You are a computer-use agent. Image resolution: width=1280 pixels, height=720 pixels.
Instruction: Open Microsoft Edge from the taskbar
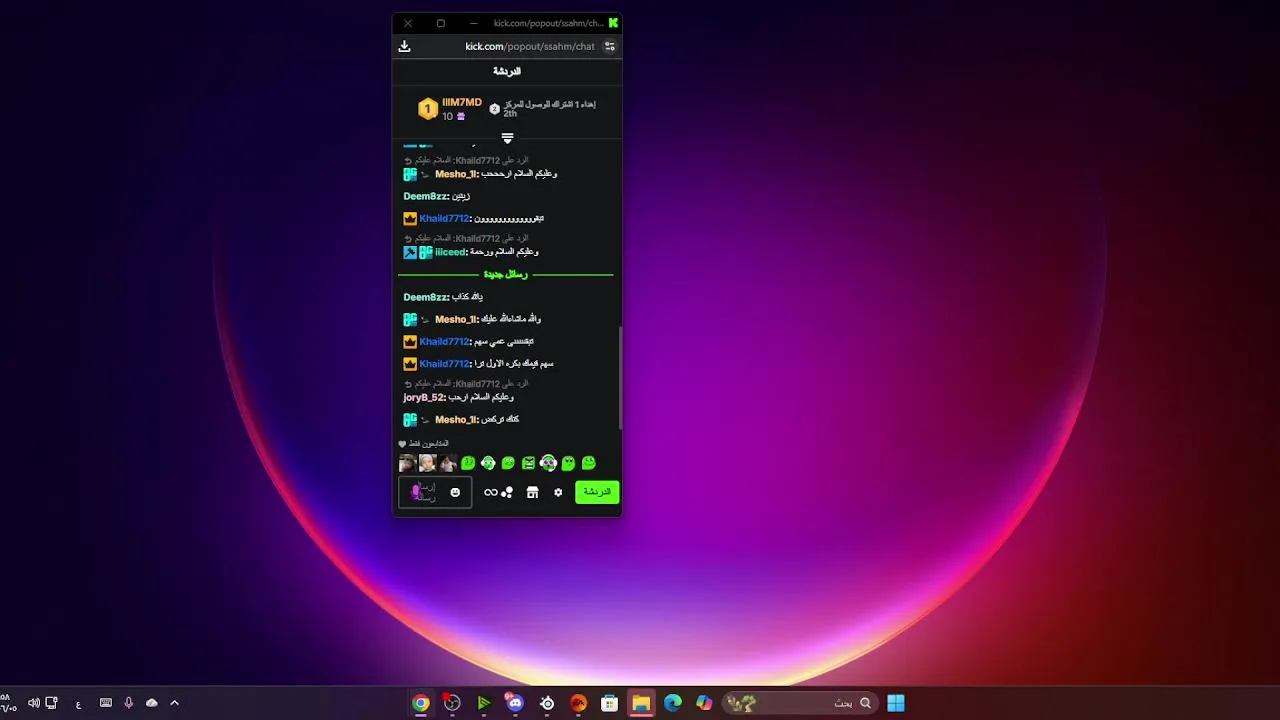(x=673, y=703)
